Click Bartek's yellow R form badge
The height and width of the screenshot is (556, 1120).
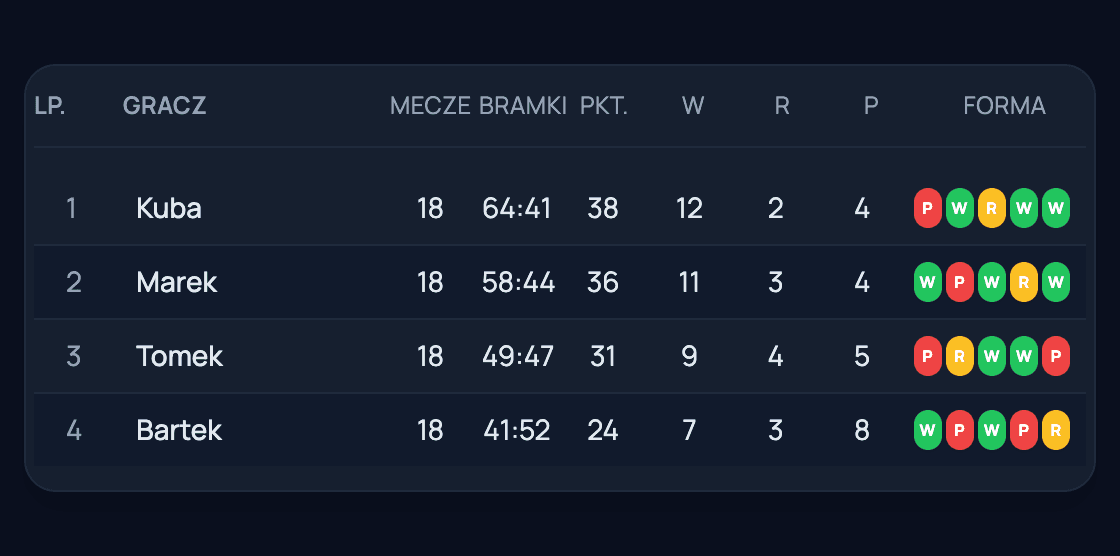(1056, 430)
